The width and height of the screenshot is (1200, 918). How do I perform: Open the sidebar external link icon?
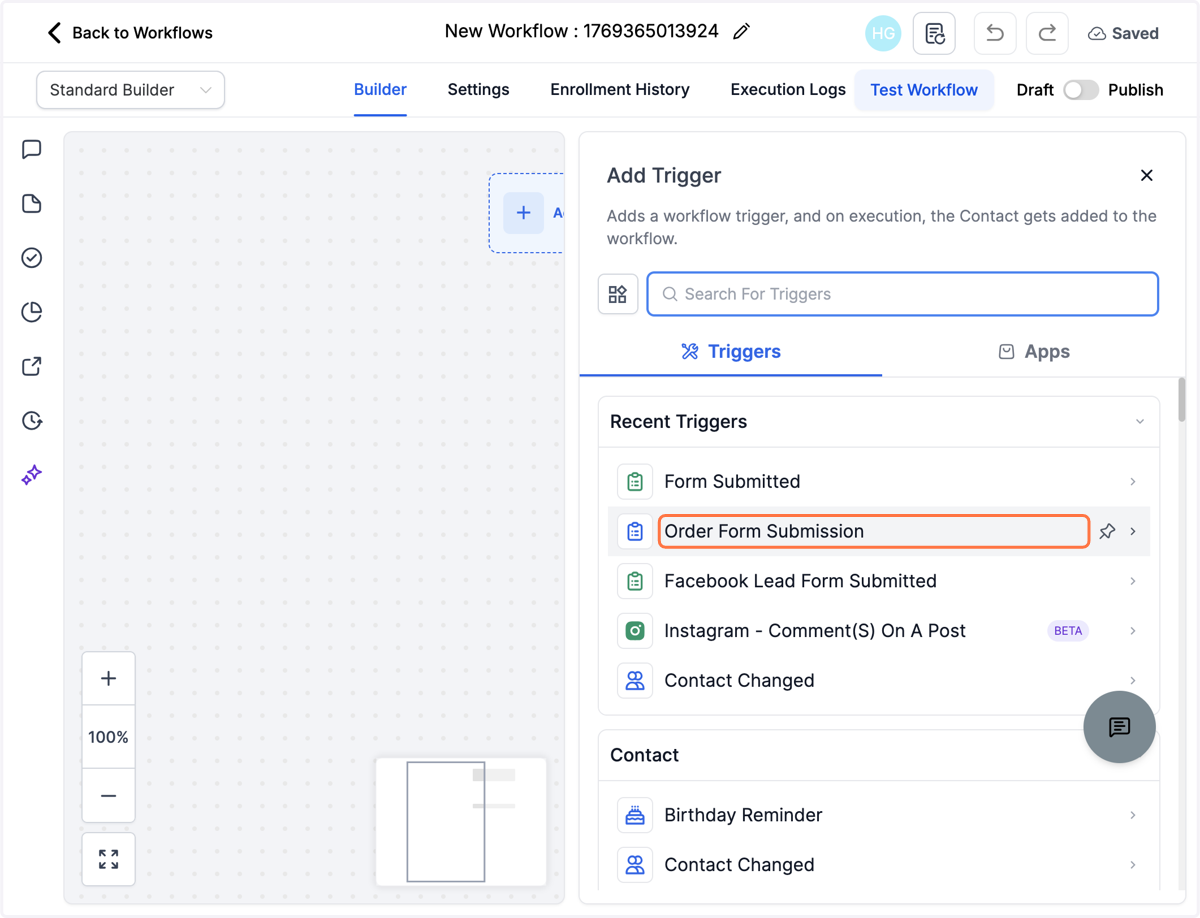pos(32,366)
